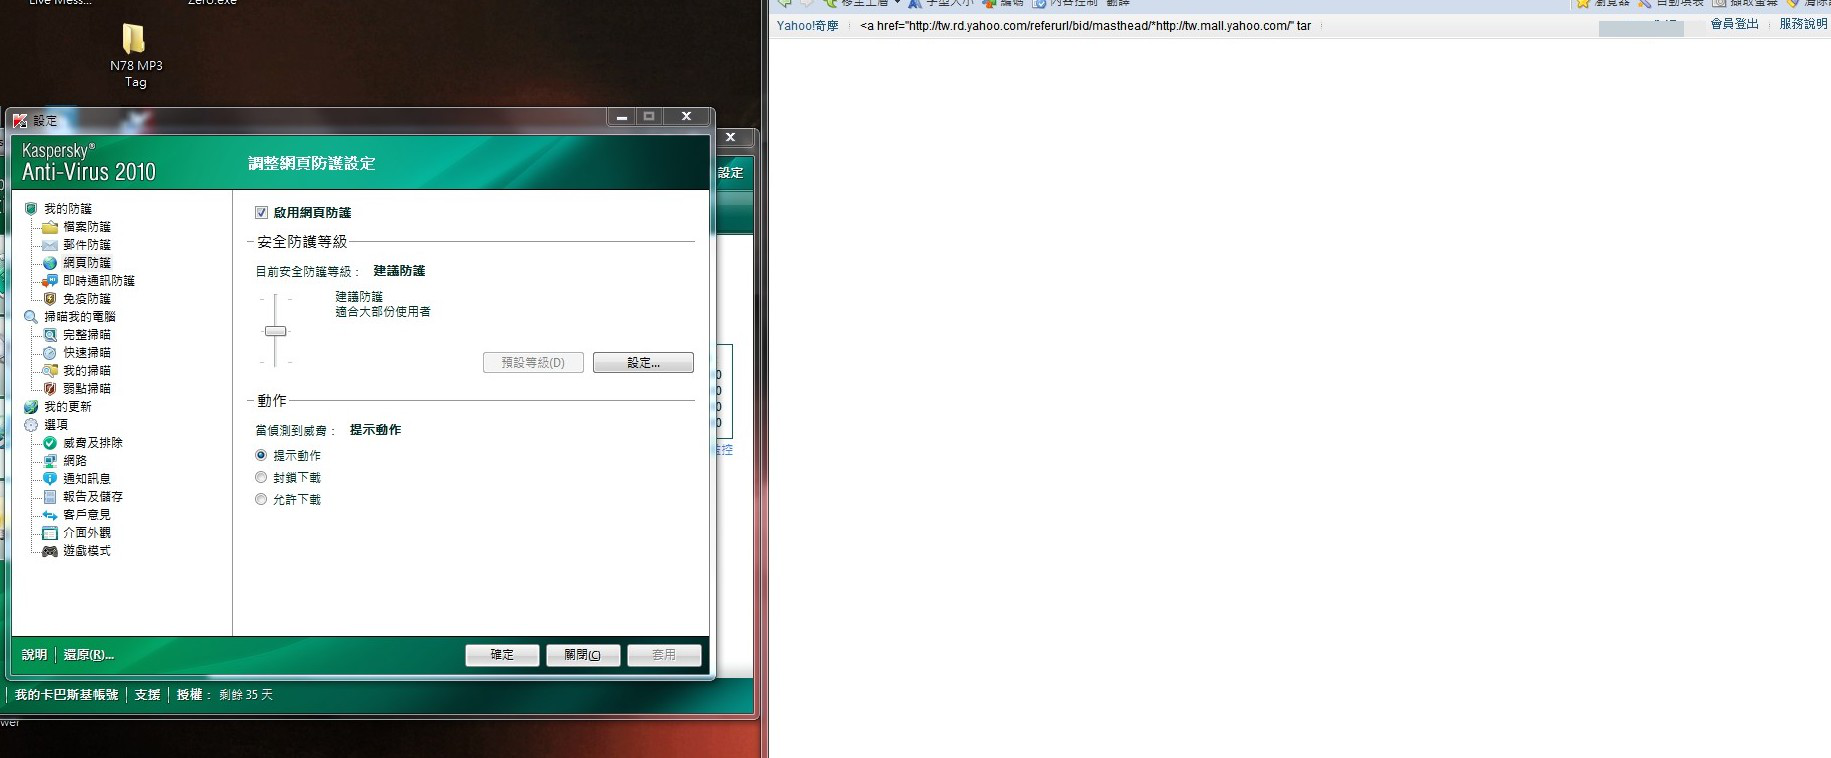Open 服務說明 link in browser
The image size is (1831, 758).
pyautogui.click(x=1803, y=24)
